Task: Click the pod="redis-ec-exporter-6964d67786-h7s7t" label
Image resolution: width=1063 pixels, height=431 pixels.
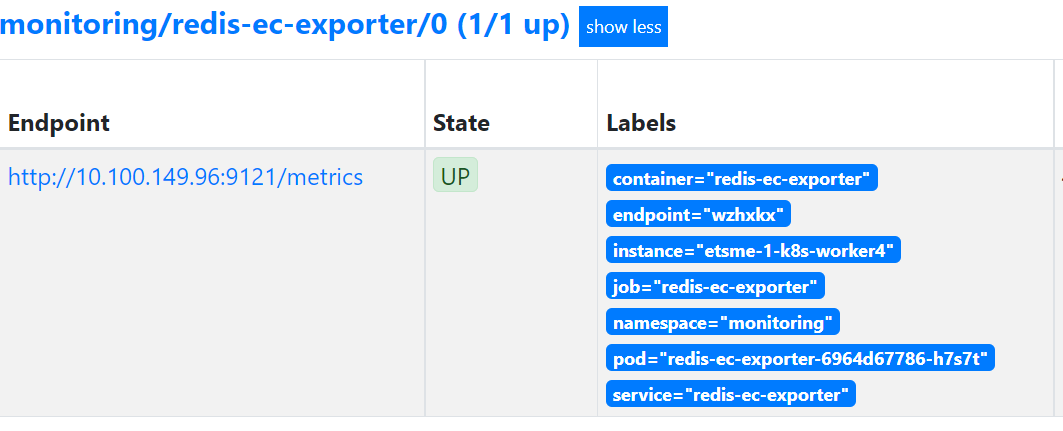Action: (x=801, y=358)
